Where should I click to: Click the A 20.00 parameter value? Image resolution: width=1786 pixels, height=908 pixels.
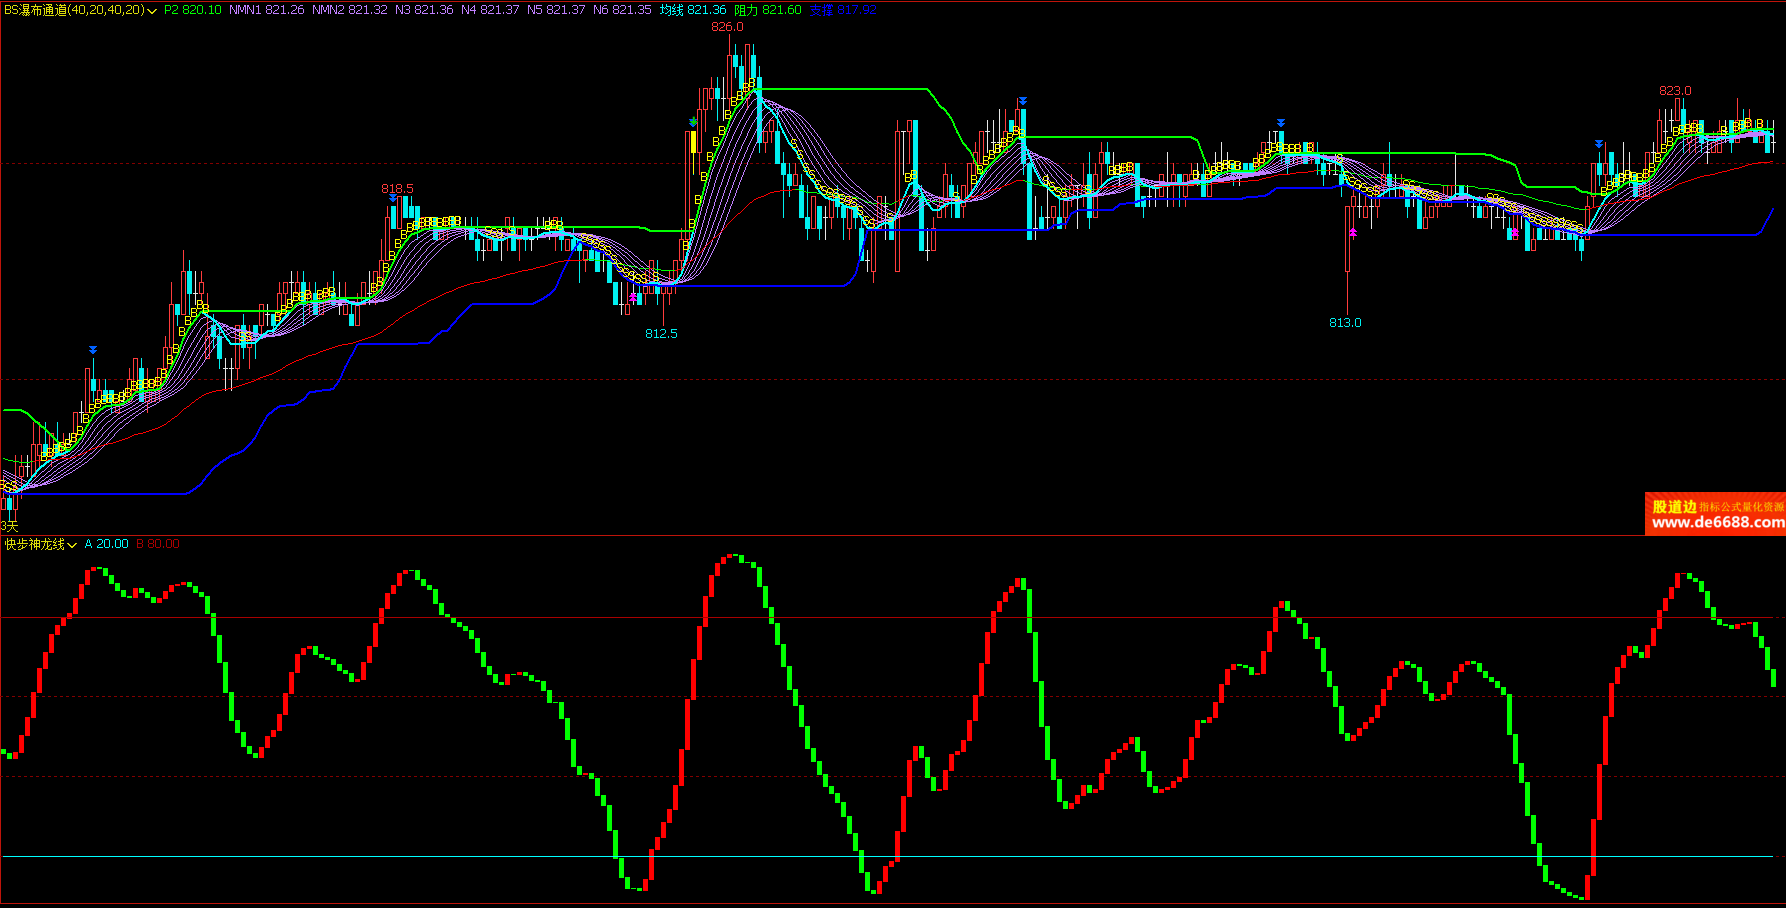tap(106, 544)
